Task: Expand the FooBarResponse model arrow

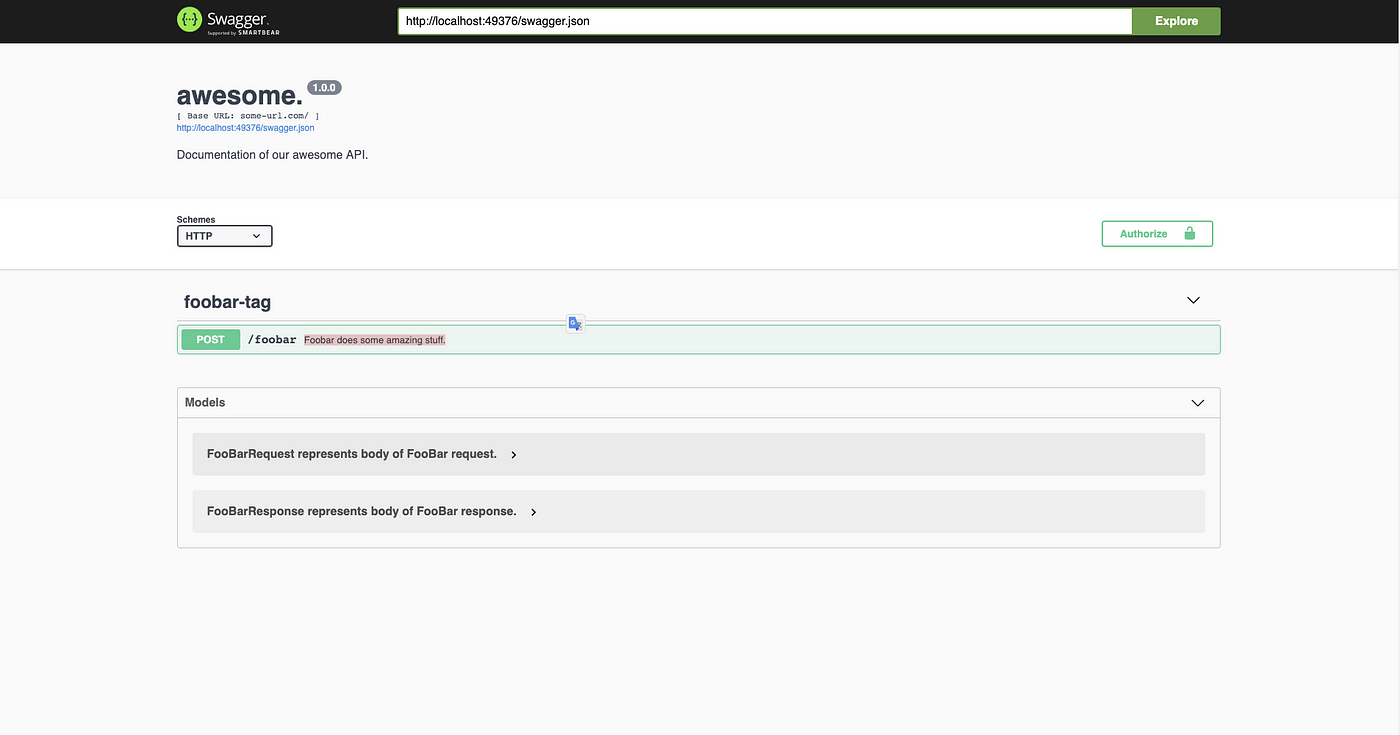Action: 534,512
